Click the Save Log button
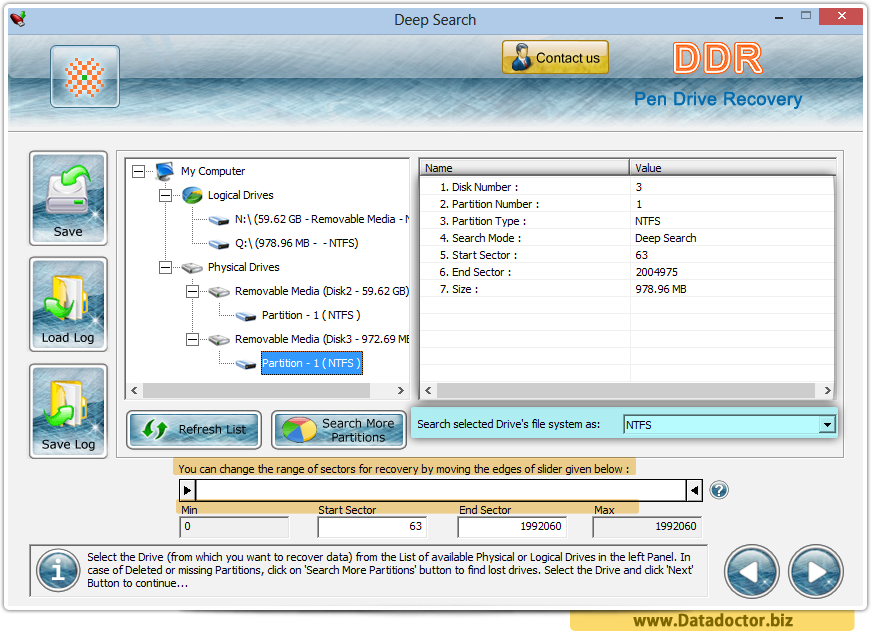The height and width of the screenshot is (631, 871). 68,411
